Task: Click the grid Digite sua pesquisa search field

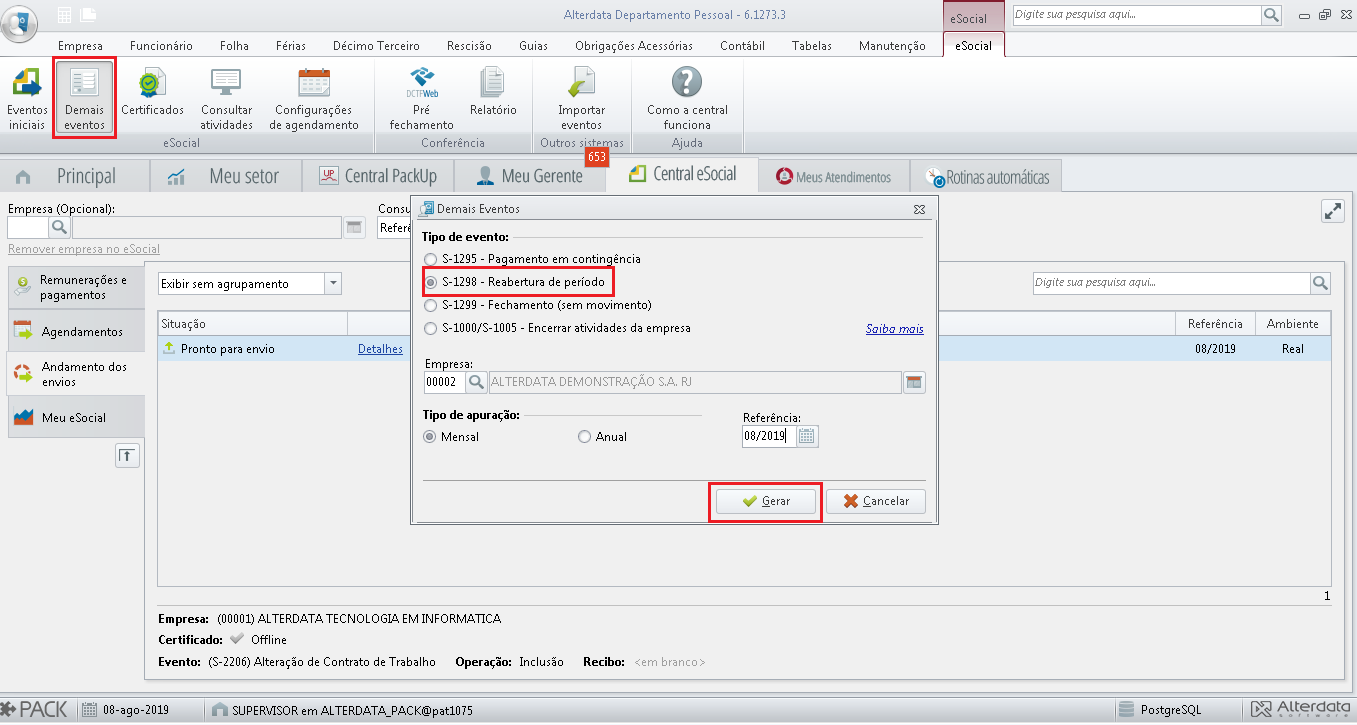Action: point(1172,283)
